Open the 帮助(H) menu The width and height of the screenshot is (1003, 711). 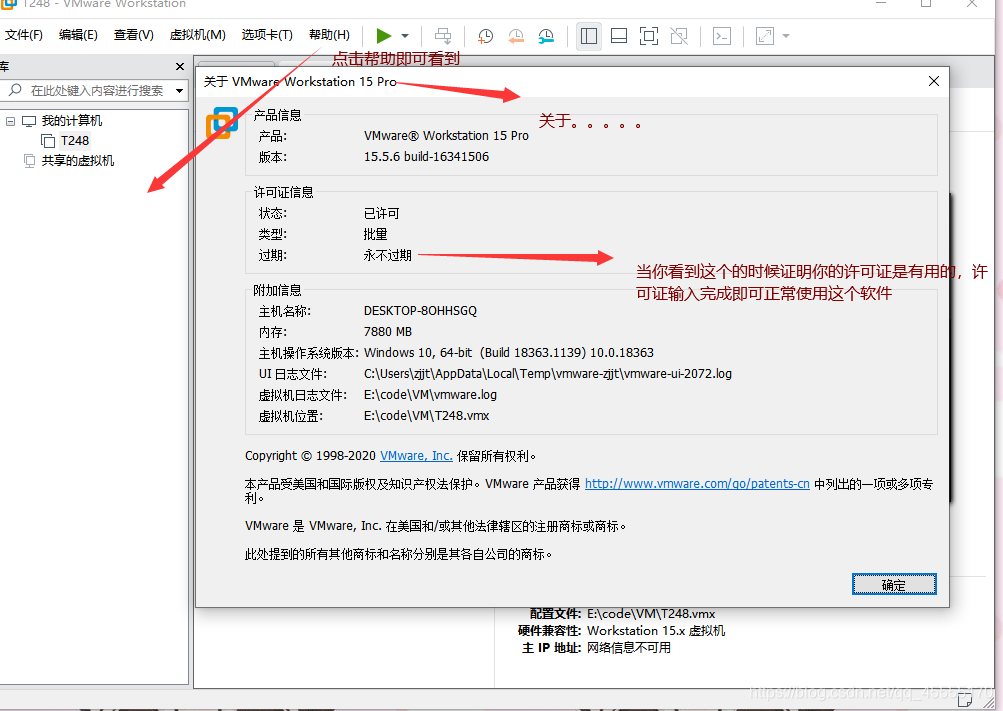pyautogui.click(x=329, y=35)
